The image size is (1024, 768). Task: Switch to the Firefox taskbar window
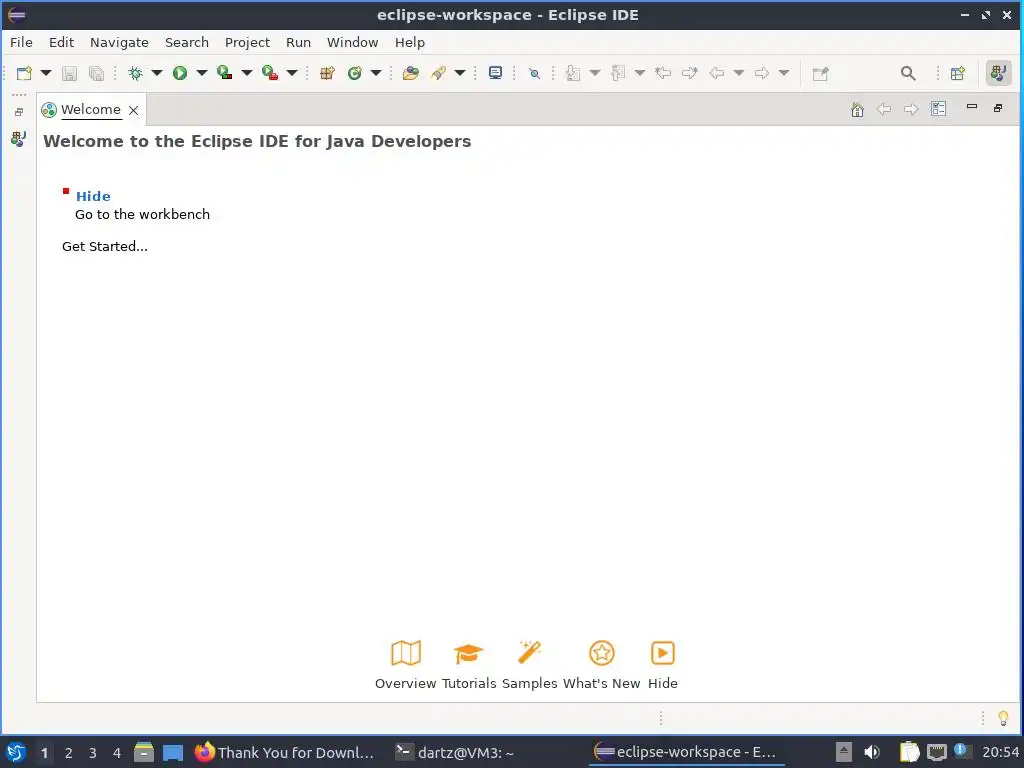click(x=284, y=752)
